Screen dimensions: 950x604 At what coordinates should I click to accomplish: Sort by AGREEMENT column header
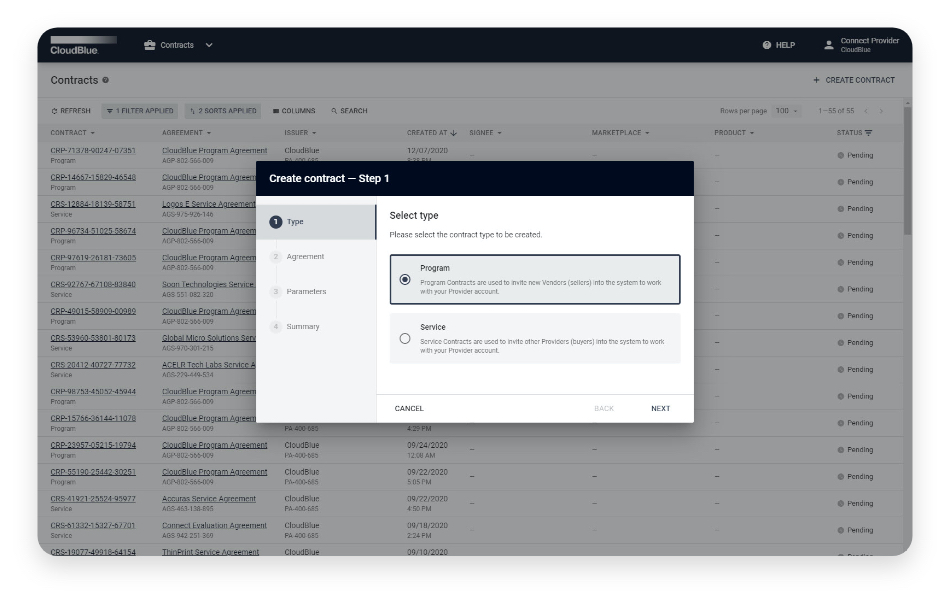tap(186, 133)
